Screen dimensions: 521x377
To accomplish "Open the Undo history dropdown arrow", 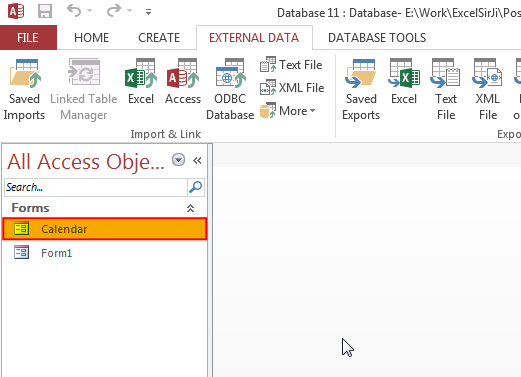I will (89, 11).
